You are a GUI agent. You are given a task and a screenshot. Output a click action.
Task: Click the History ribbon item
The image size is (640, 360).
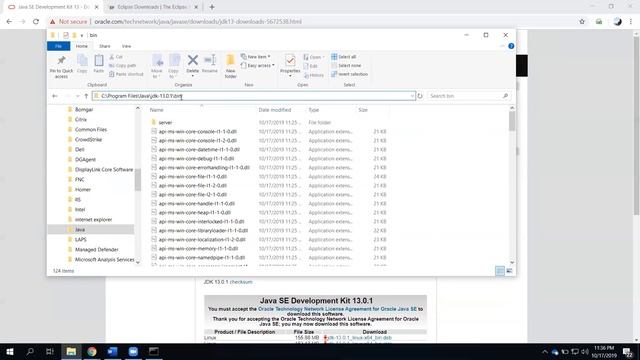314,76
